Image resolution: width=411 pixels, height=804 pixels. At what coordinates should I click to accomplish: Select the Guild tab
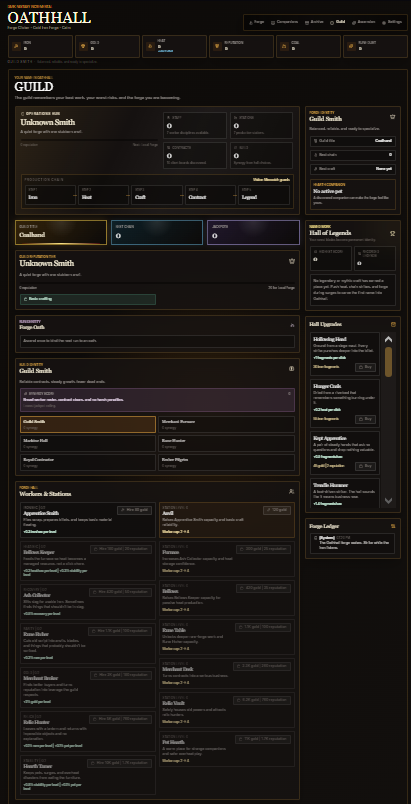click(338, 23)
